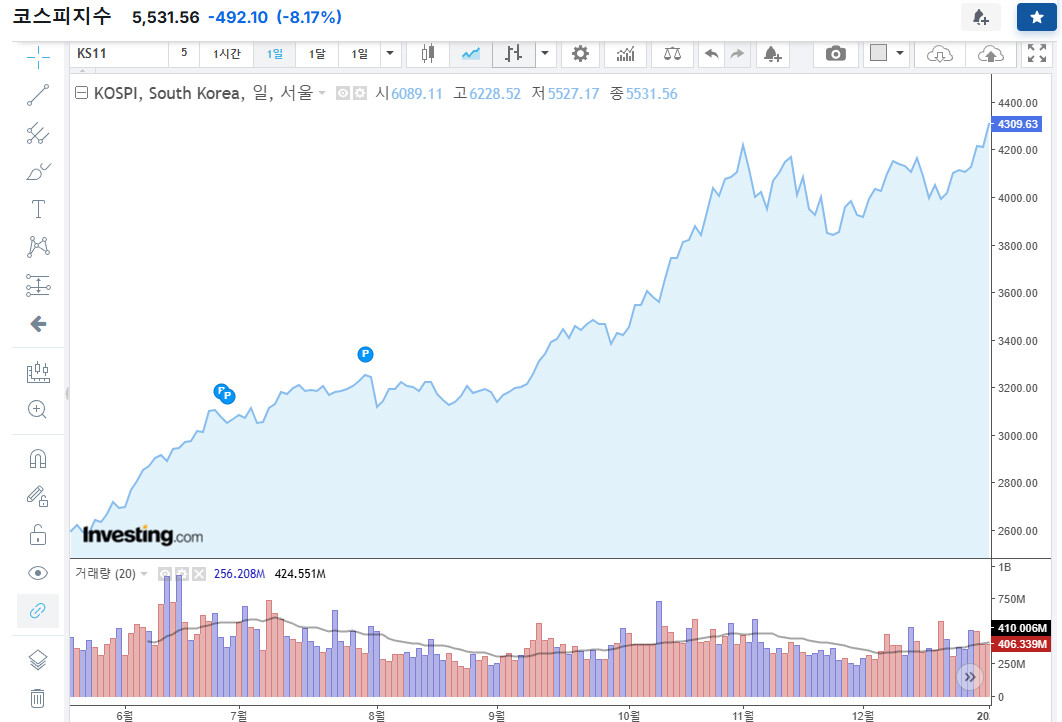
Task: Click the compare scales icon
Action: 672,54
